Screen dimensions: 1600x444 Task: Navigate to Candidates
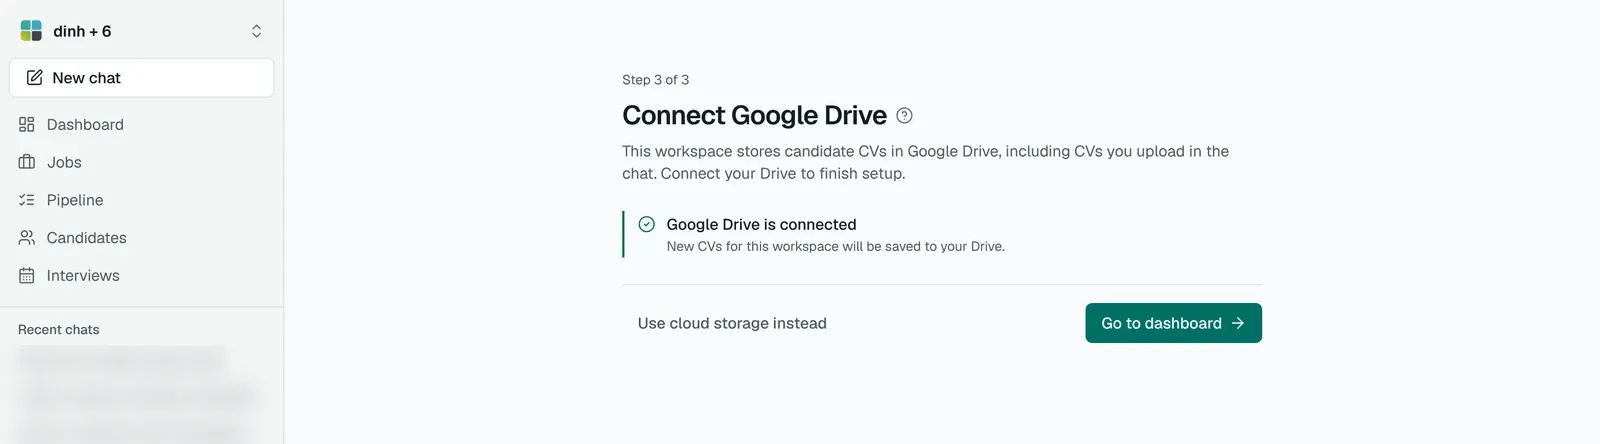(x=141, y=238)
